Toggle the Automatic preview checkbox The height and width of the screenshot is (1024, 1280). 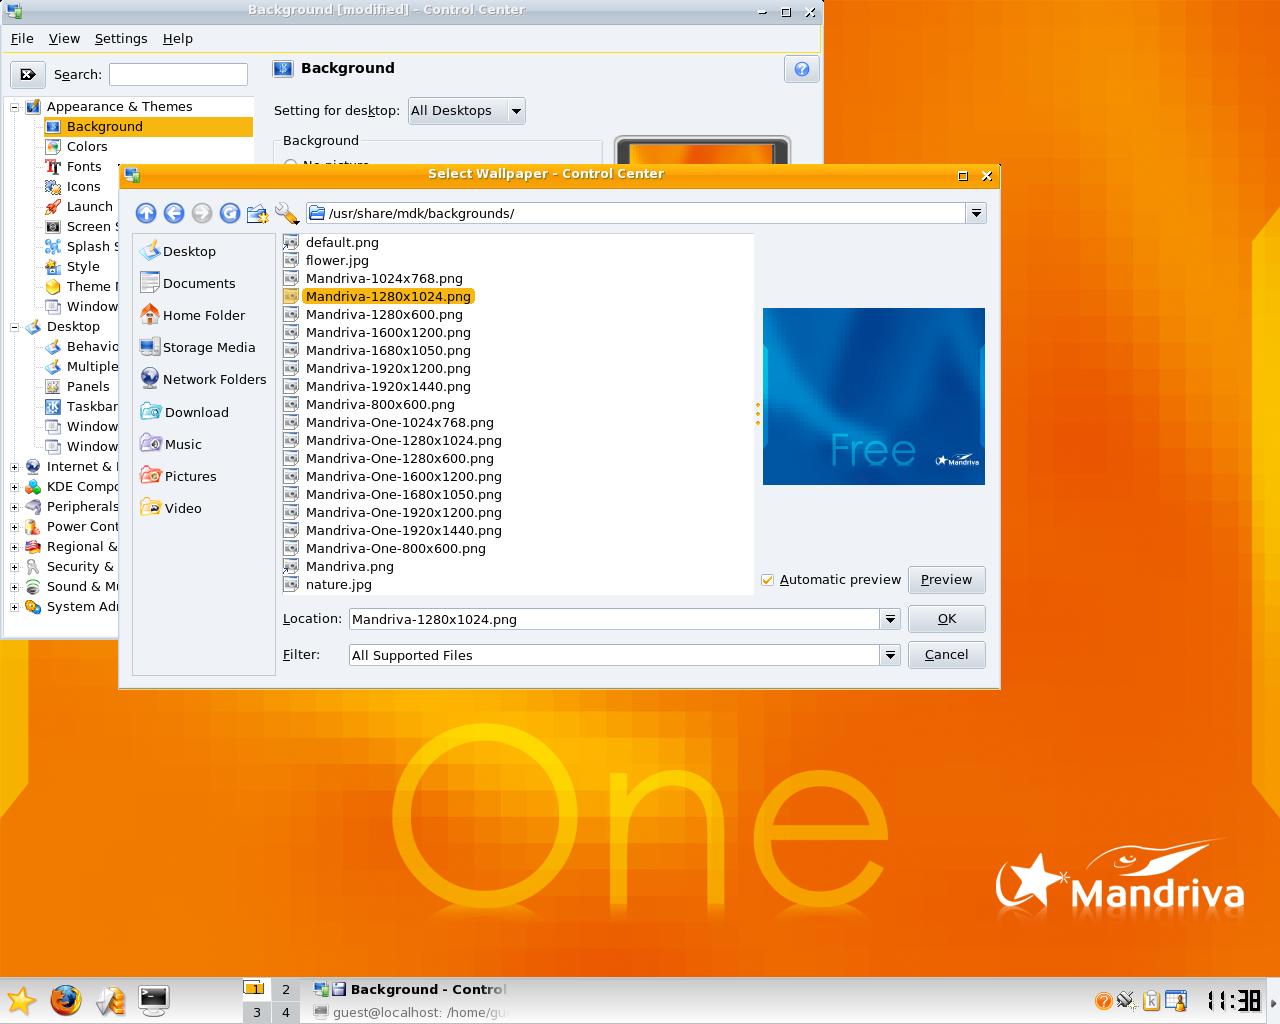click(768, 580)
